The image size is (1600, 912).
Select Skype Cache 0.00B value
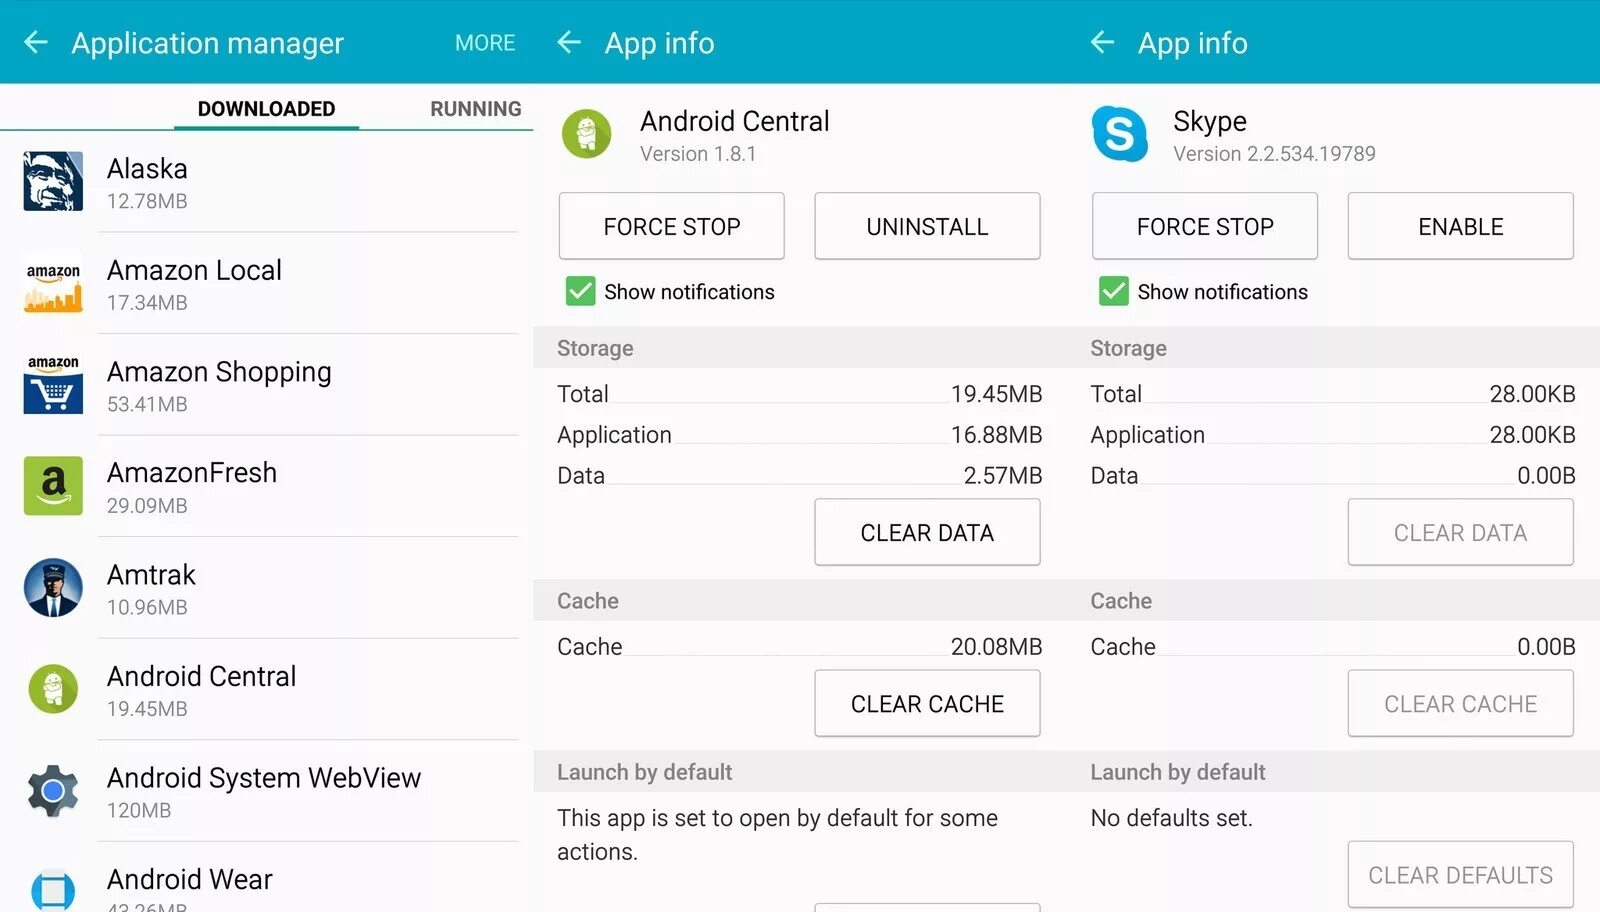[x=1546, y=647]
